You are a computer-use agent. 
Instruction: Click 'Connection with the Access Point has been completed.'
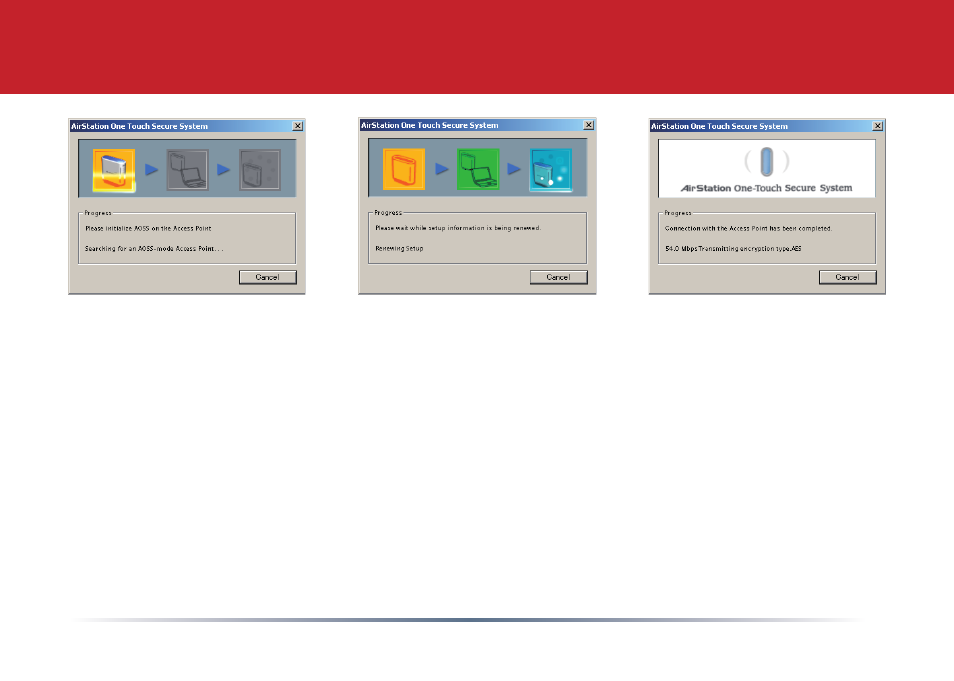[748, 228]
